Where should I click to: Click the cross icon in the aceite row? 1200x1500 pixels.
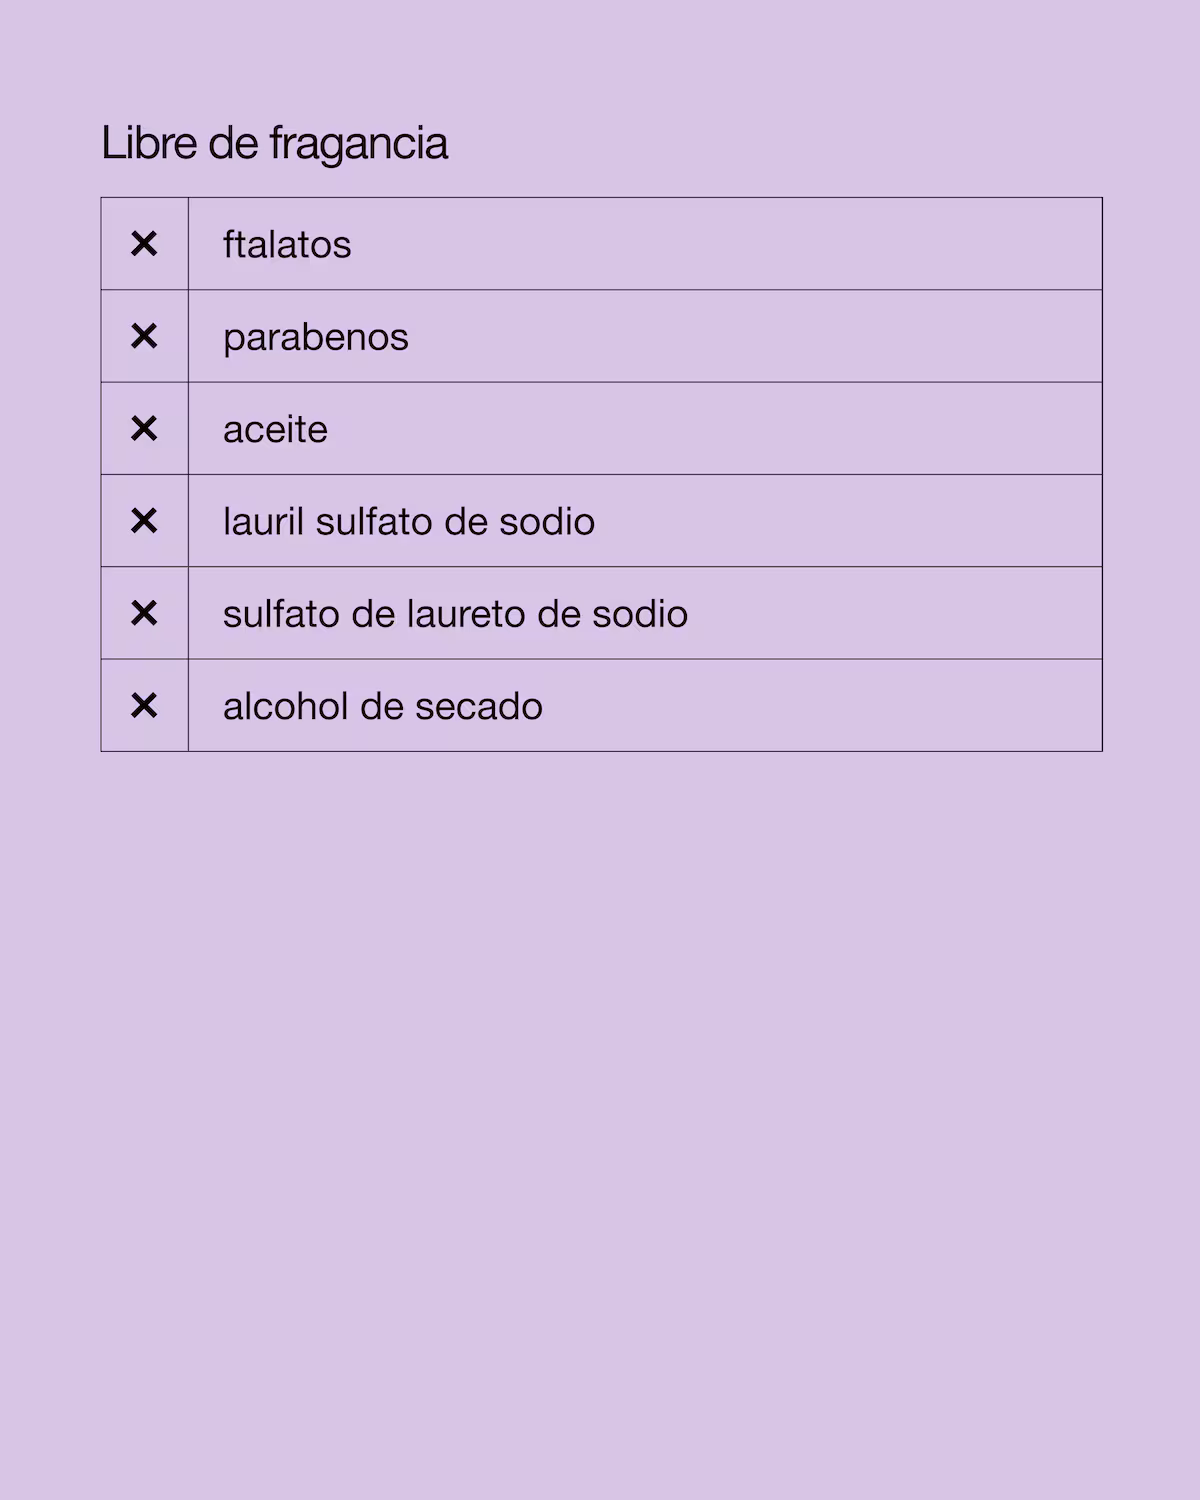coord(144,429)
